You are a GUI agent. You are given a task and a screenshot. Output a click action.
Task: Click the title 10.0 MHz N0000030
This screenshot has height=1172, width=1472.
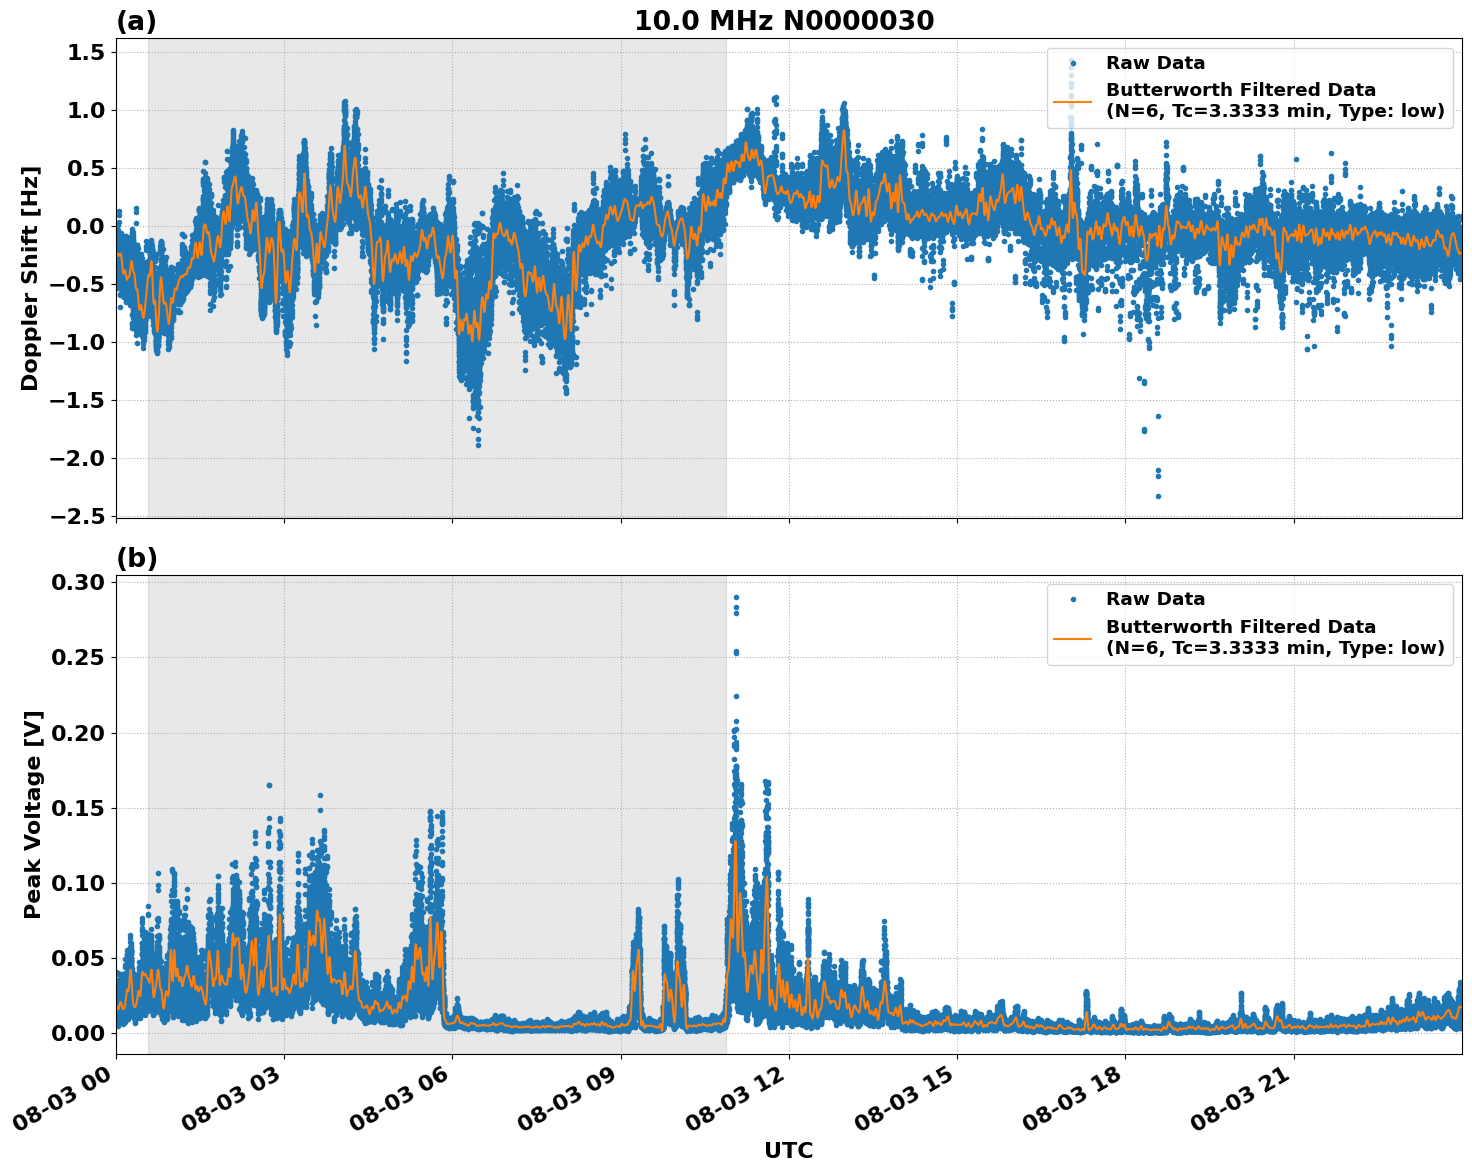[x=786, y=18]
